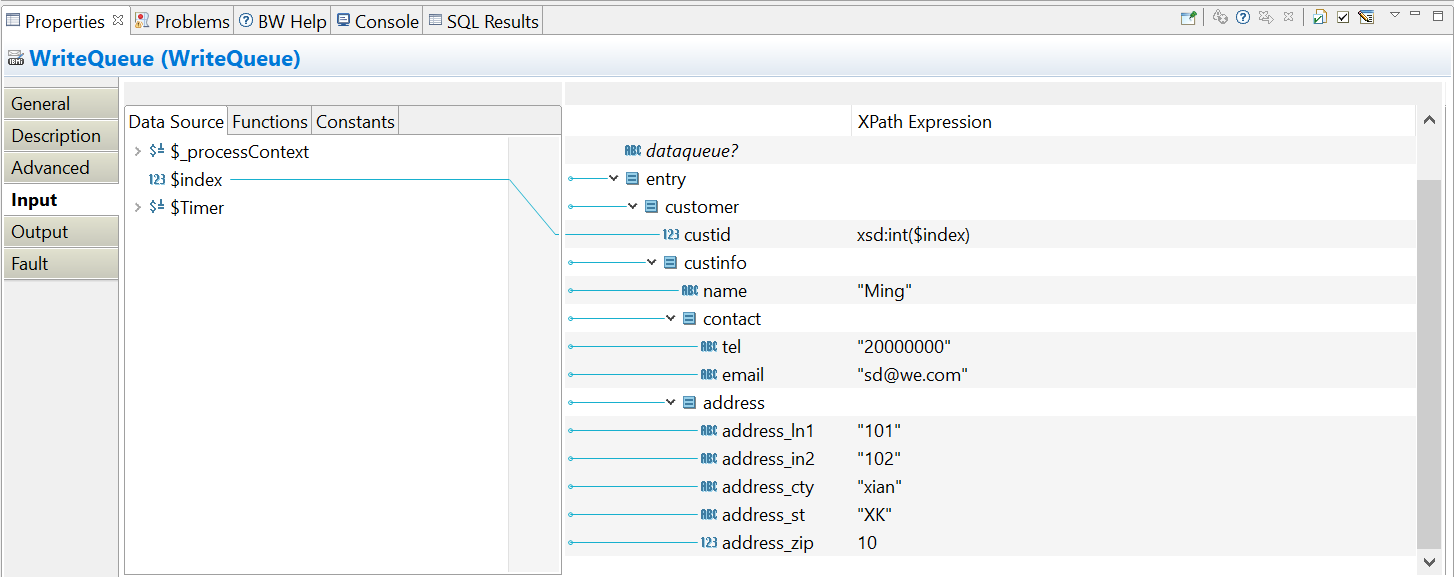Toggle the checkmark box in the toolbar
This screenshot has height=577, width=1454.
1343,17
